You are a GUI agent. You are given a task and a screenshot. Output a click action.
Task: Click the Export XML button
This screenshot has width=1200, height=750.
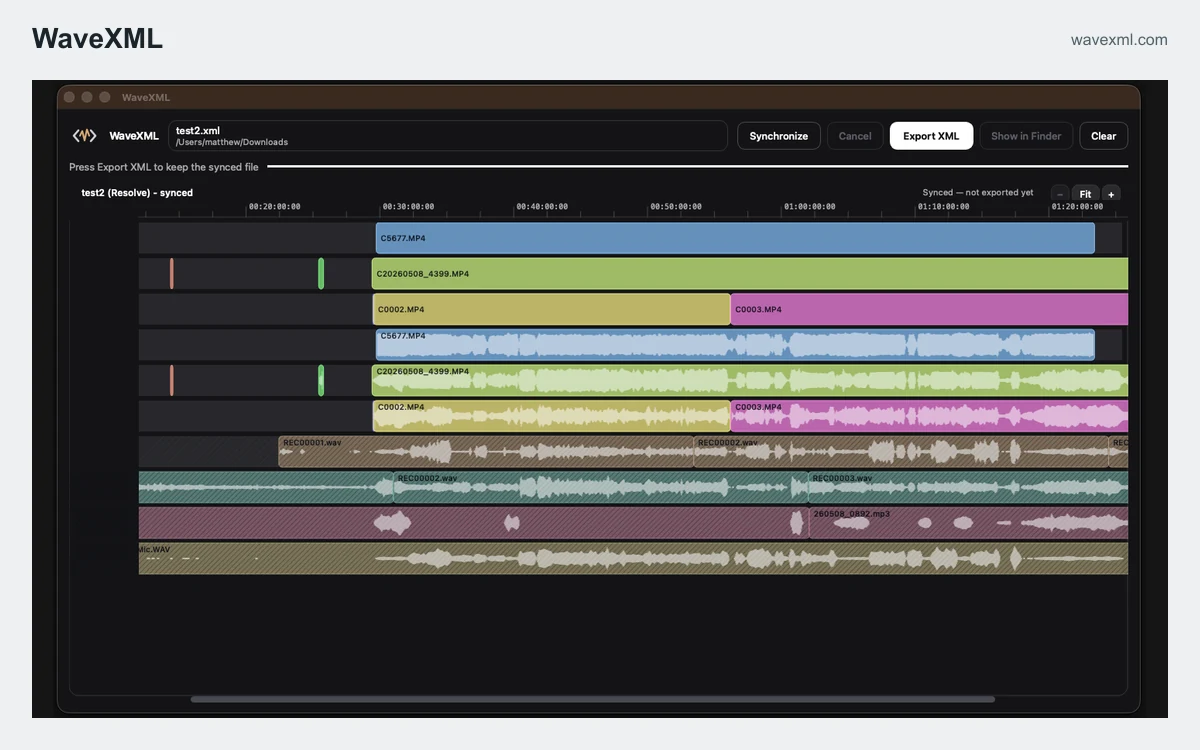click(x=931, y=136)
